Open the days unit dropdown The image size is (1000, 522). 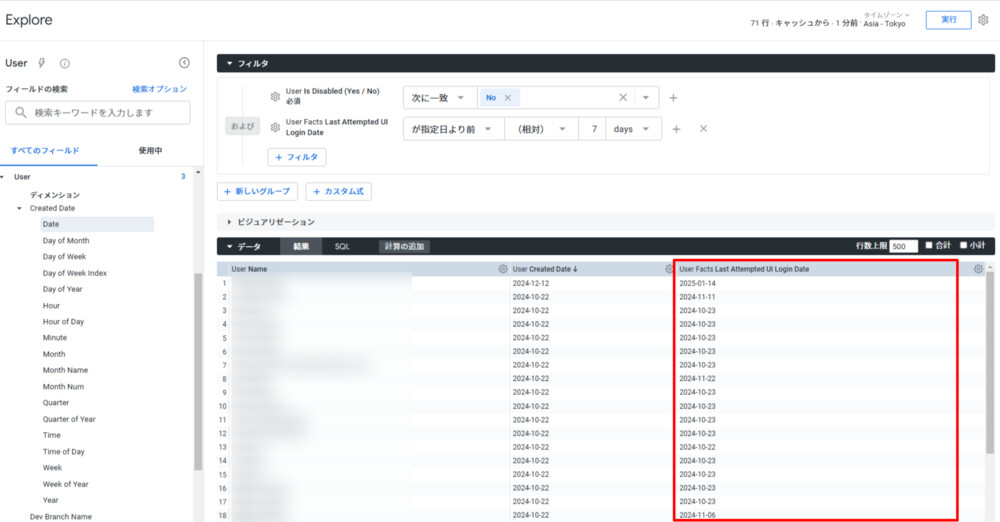click(x=634, y=129)
